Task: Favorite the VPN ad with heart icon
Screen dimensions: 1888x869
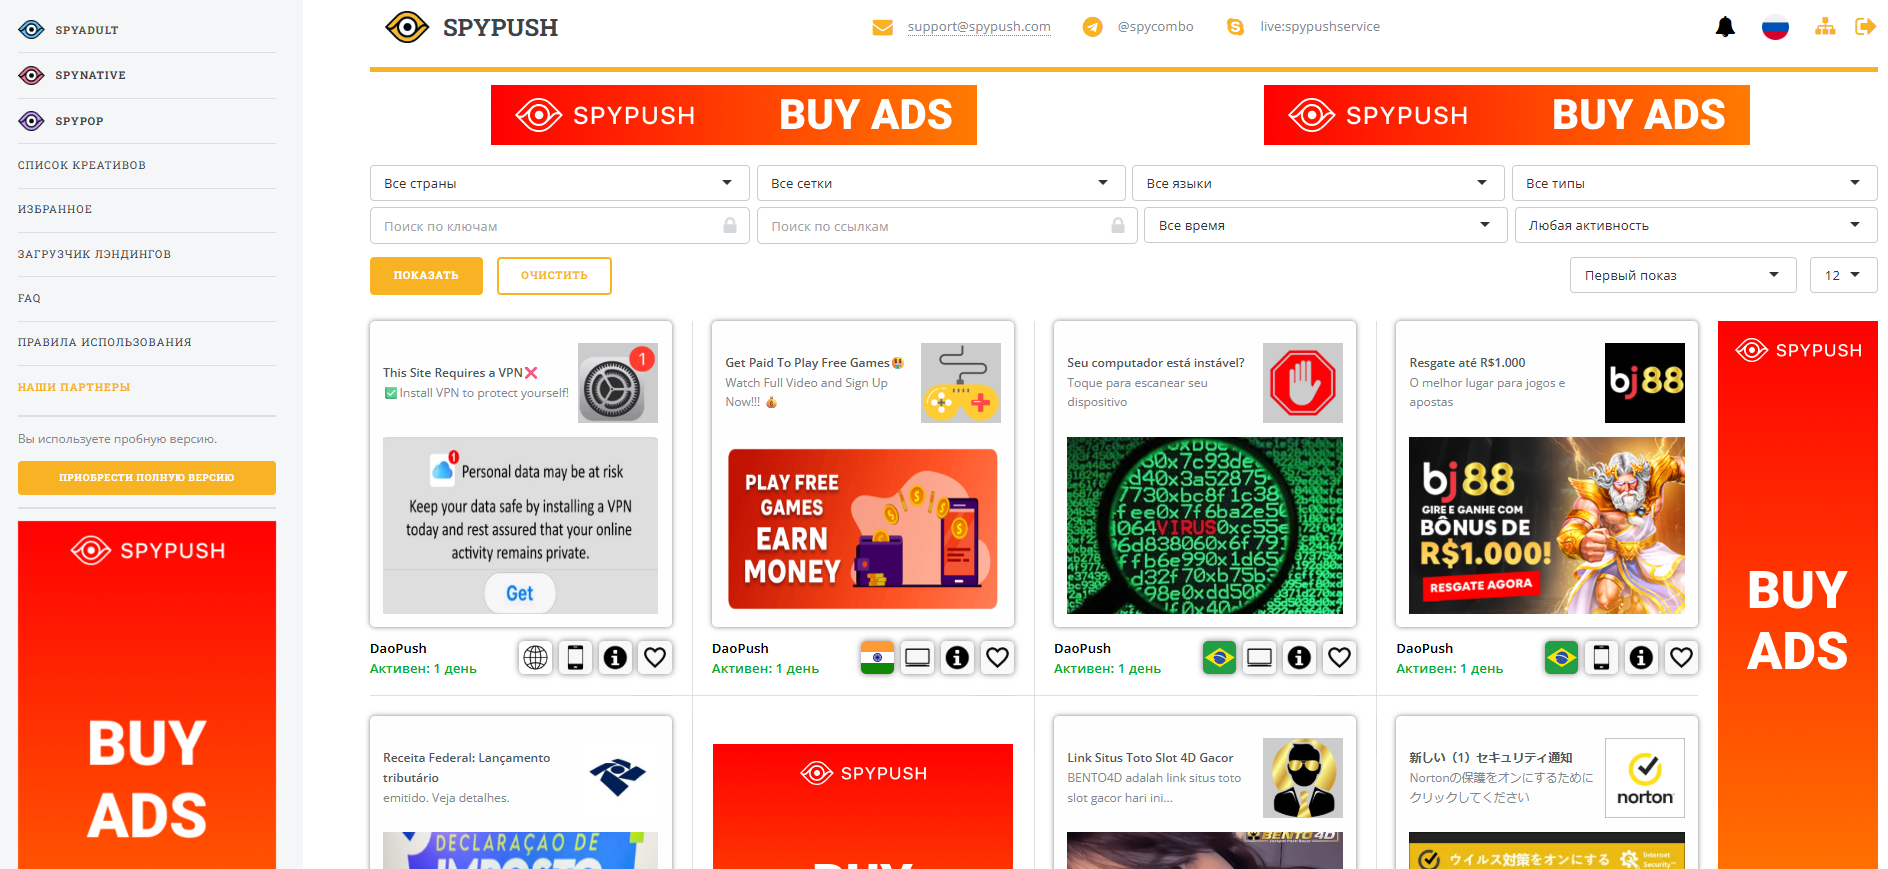Action: [x=655, y=657]
